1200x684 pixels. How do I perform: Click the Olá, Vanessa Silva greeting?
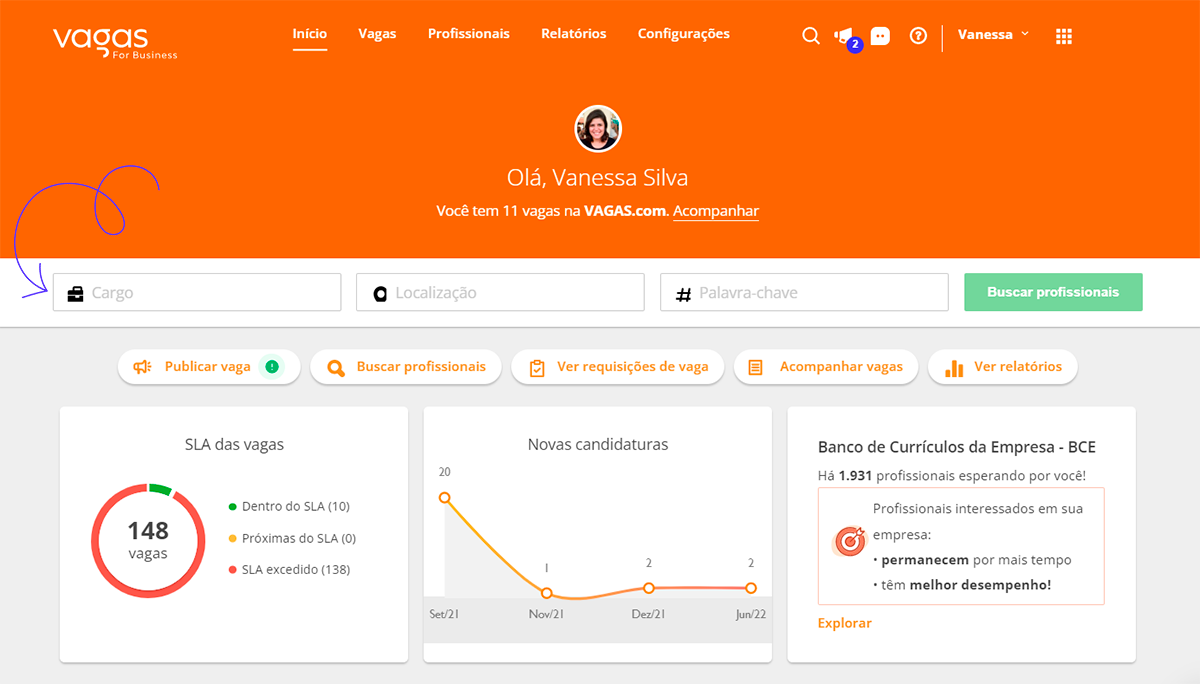click(598, 178)
